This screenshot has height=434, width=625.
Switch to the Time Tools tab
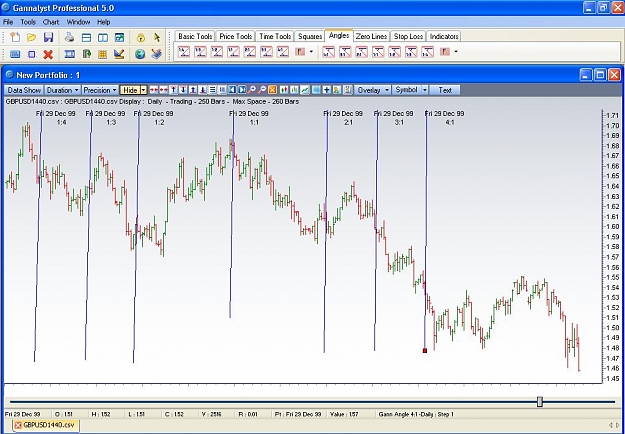point(275,36)
